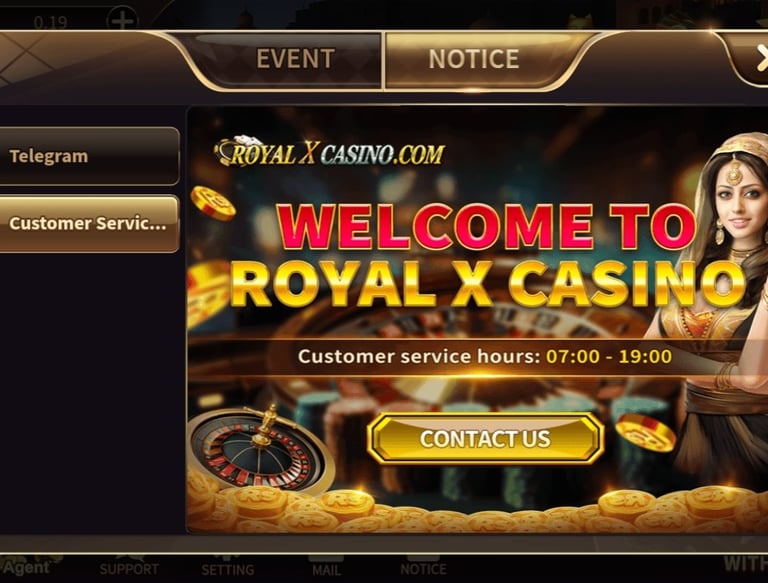This screenshot has height=583, width=768.
Task: Tap the WITHDRAW button at bottom right
Action: [745, 563]
